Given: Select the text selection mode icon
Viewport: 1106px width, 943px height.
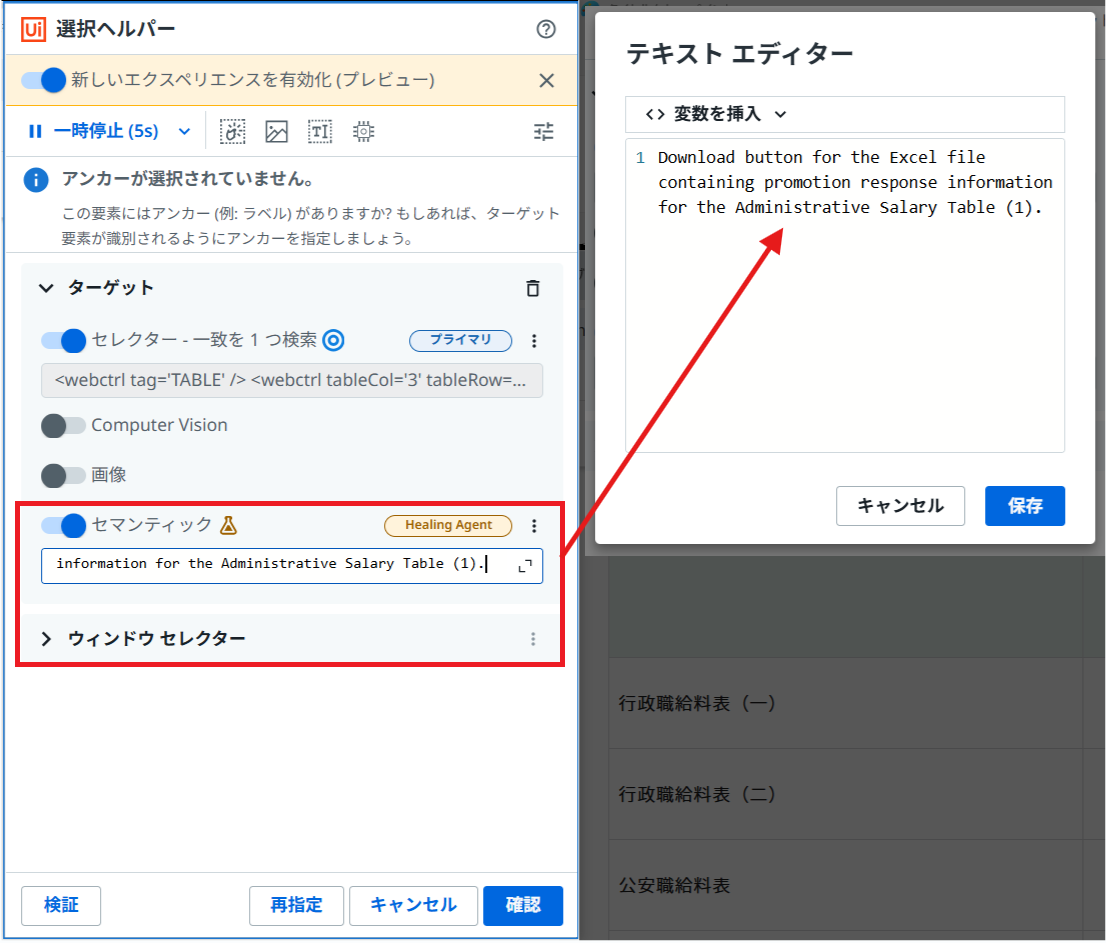Looking at the screenshot, I should click(320, 131).
